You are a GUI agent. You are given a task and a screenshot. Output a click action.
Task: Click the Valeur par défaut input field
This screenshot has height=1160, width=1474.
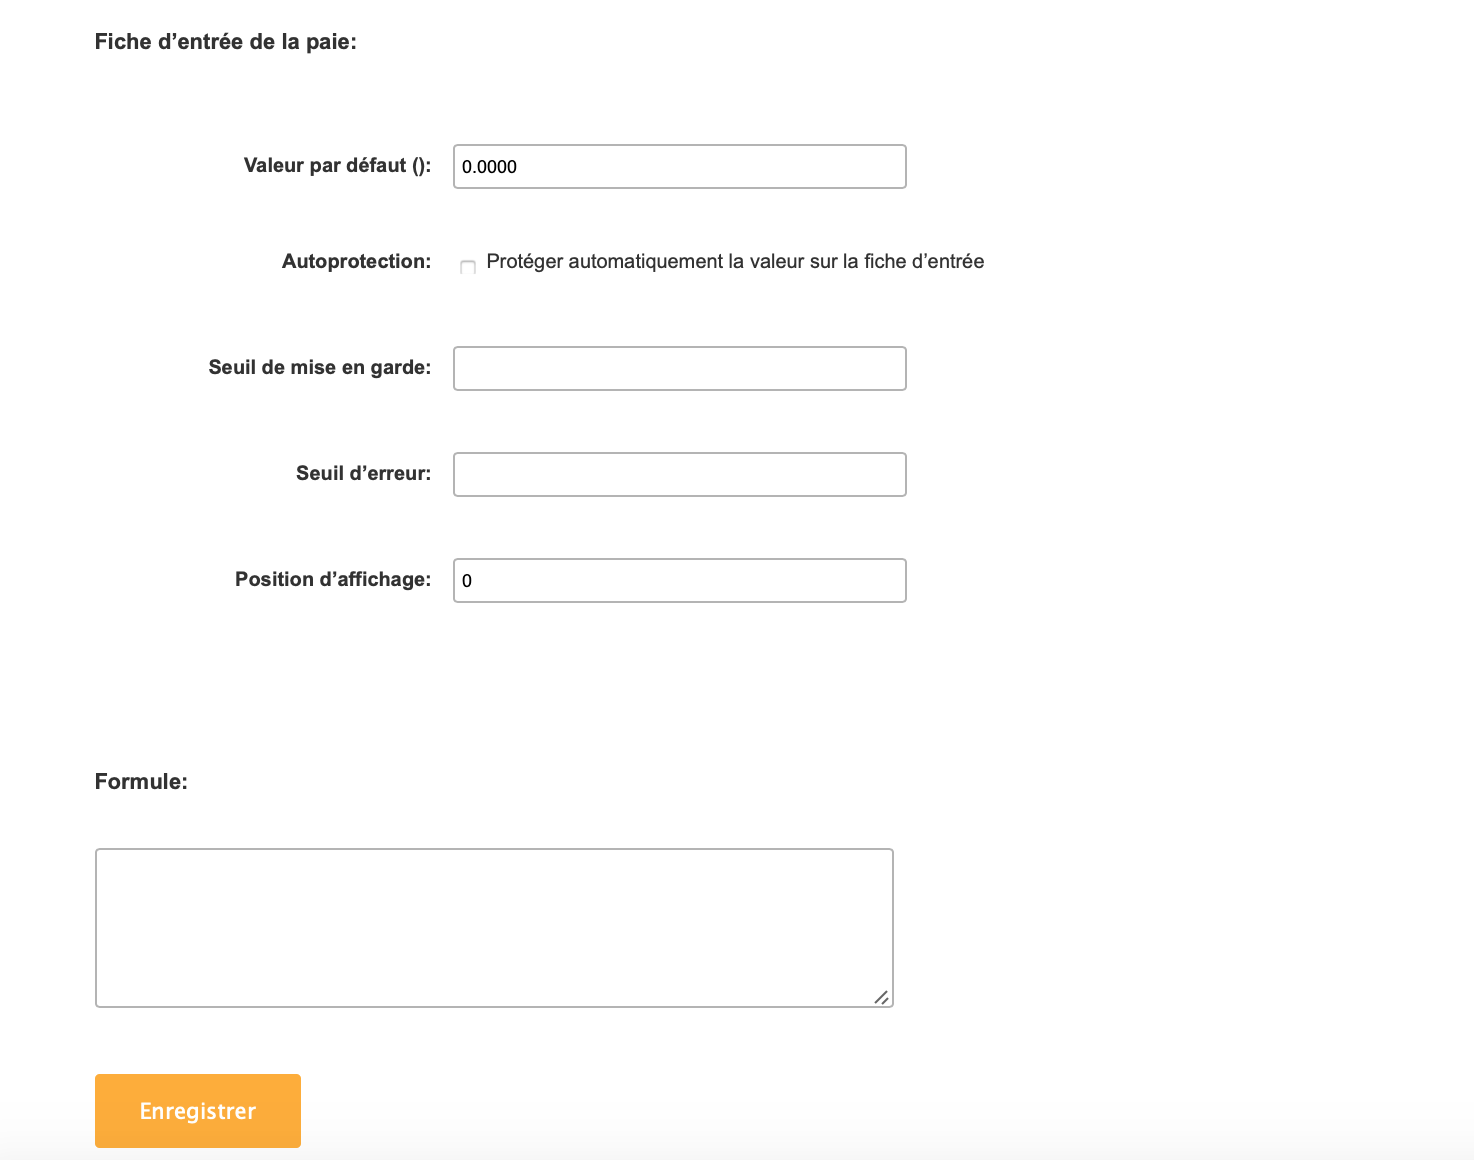pos(679,167)
